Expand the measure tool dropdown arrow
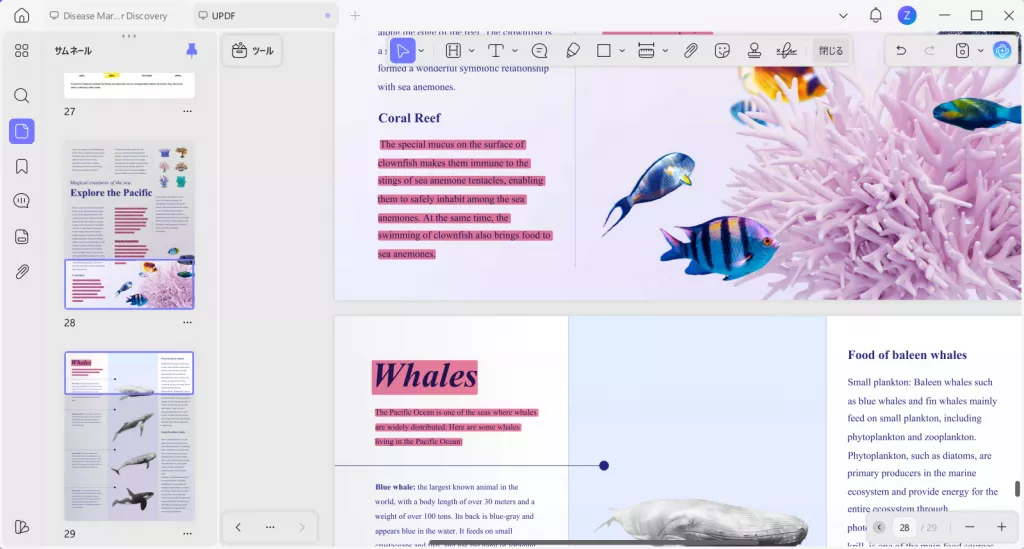Screen dimensions: 1024x549 (x=665, y=50)
